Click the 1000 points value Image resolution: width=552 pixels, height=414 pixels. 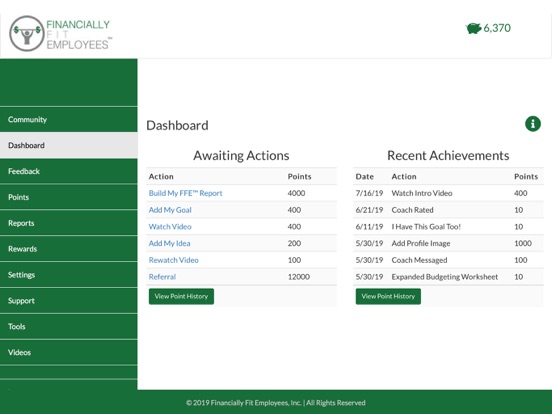click(523, 244)
